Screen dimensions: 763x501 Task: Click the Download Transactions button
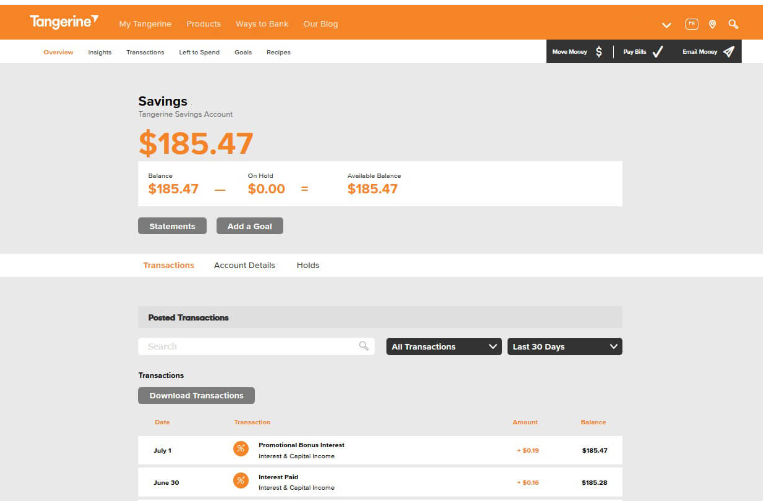coord(196,395)
